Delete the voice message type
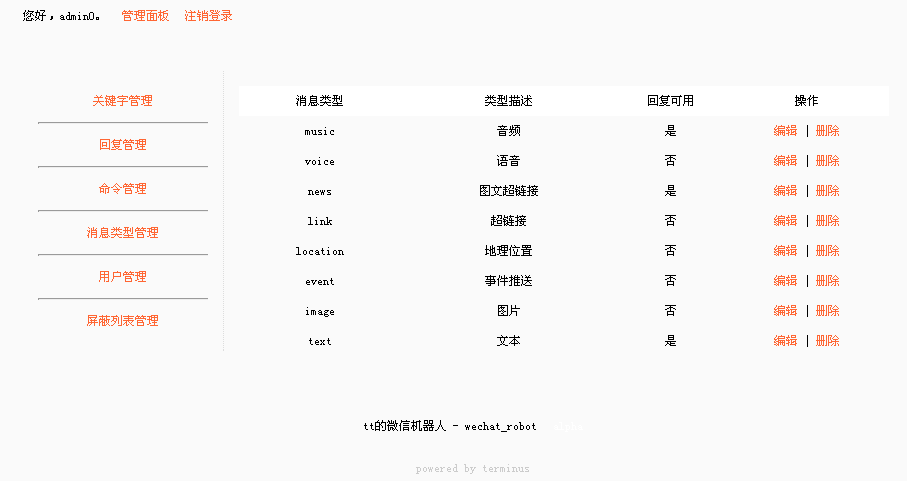This screenshot has width=907, height=481. pos(827,161)
